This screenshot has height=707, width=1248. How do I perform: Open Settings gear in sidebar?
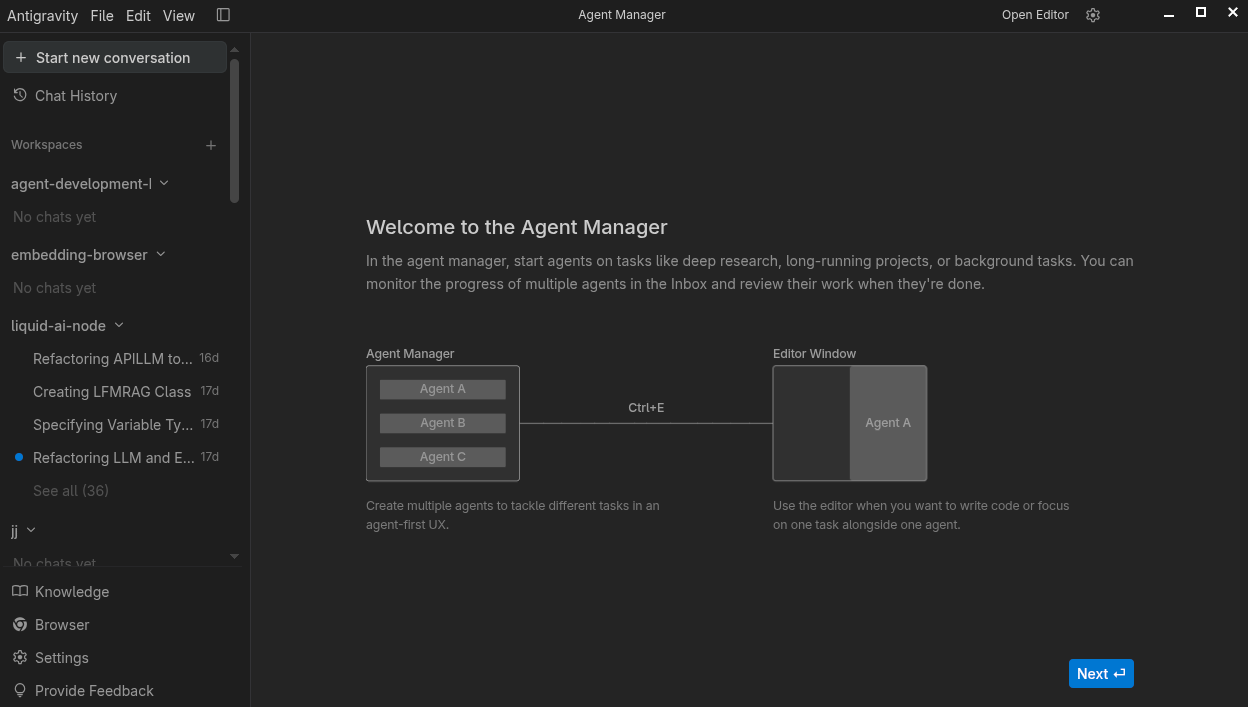(20, 657)
